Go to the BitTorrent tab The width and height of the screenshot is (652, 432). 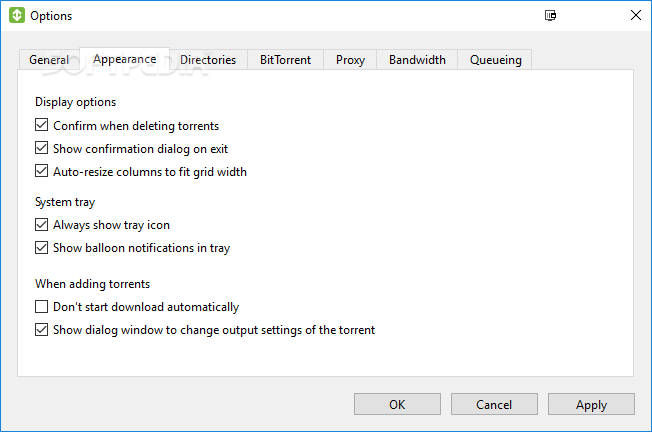tap(286, 60)
